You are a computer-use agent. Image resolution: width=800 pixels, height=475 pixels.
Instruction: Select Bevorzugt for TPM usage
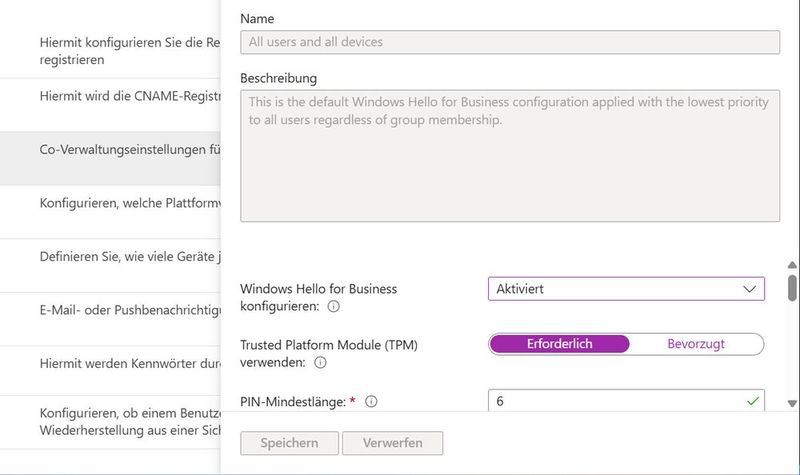pos(696,344)
